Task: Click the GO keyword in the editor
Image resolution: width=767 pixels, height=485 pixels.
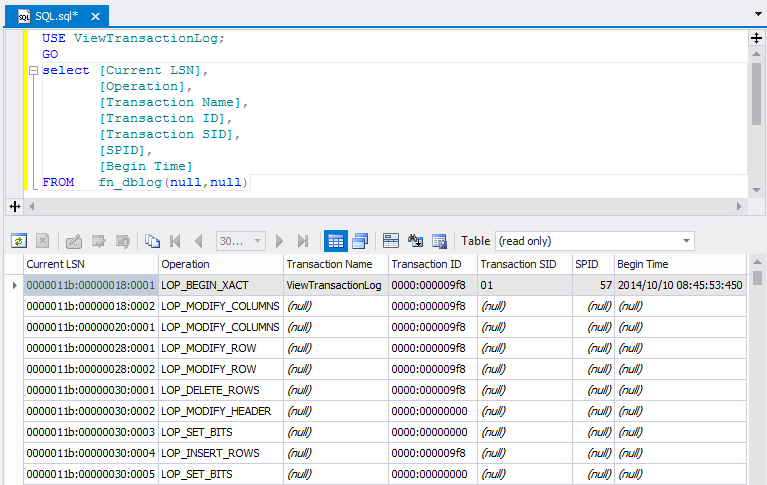Action: (50, 54)
